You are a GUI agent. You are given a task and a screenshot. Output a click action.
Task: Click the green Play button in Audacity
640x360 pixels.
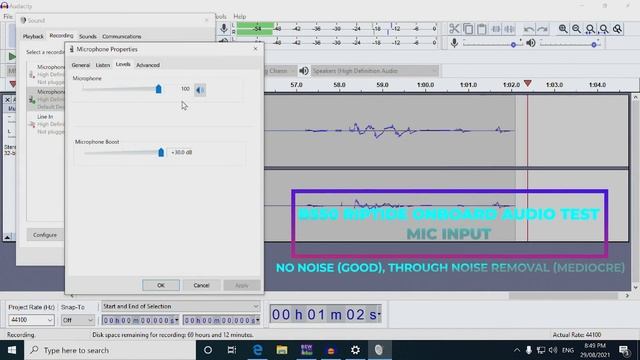[x=12, y=56]
